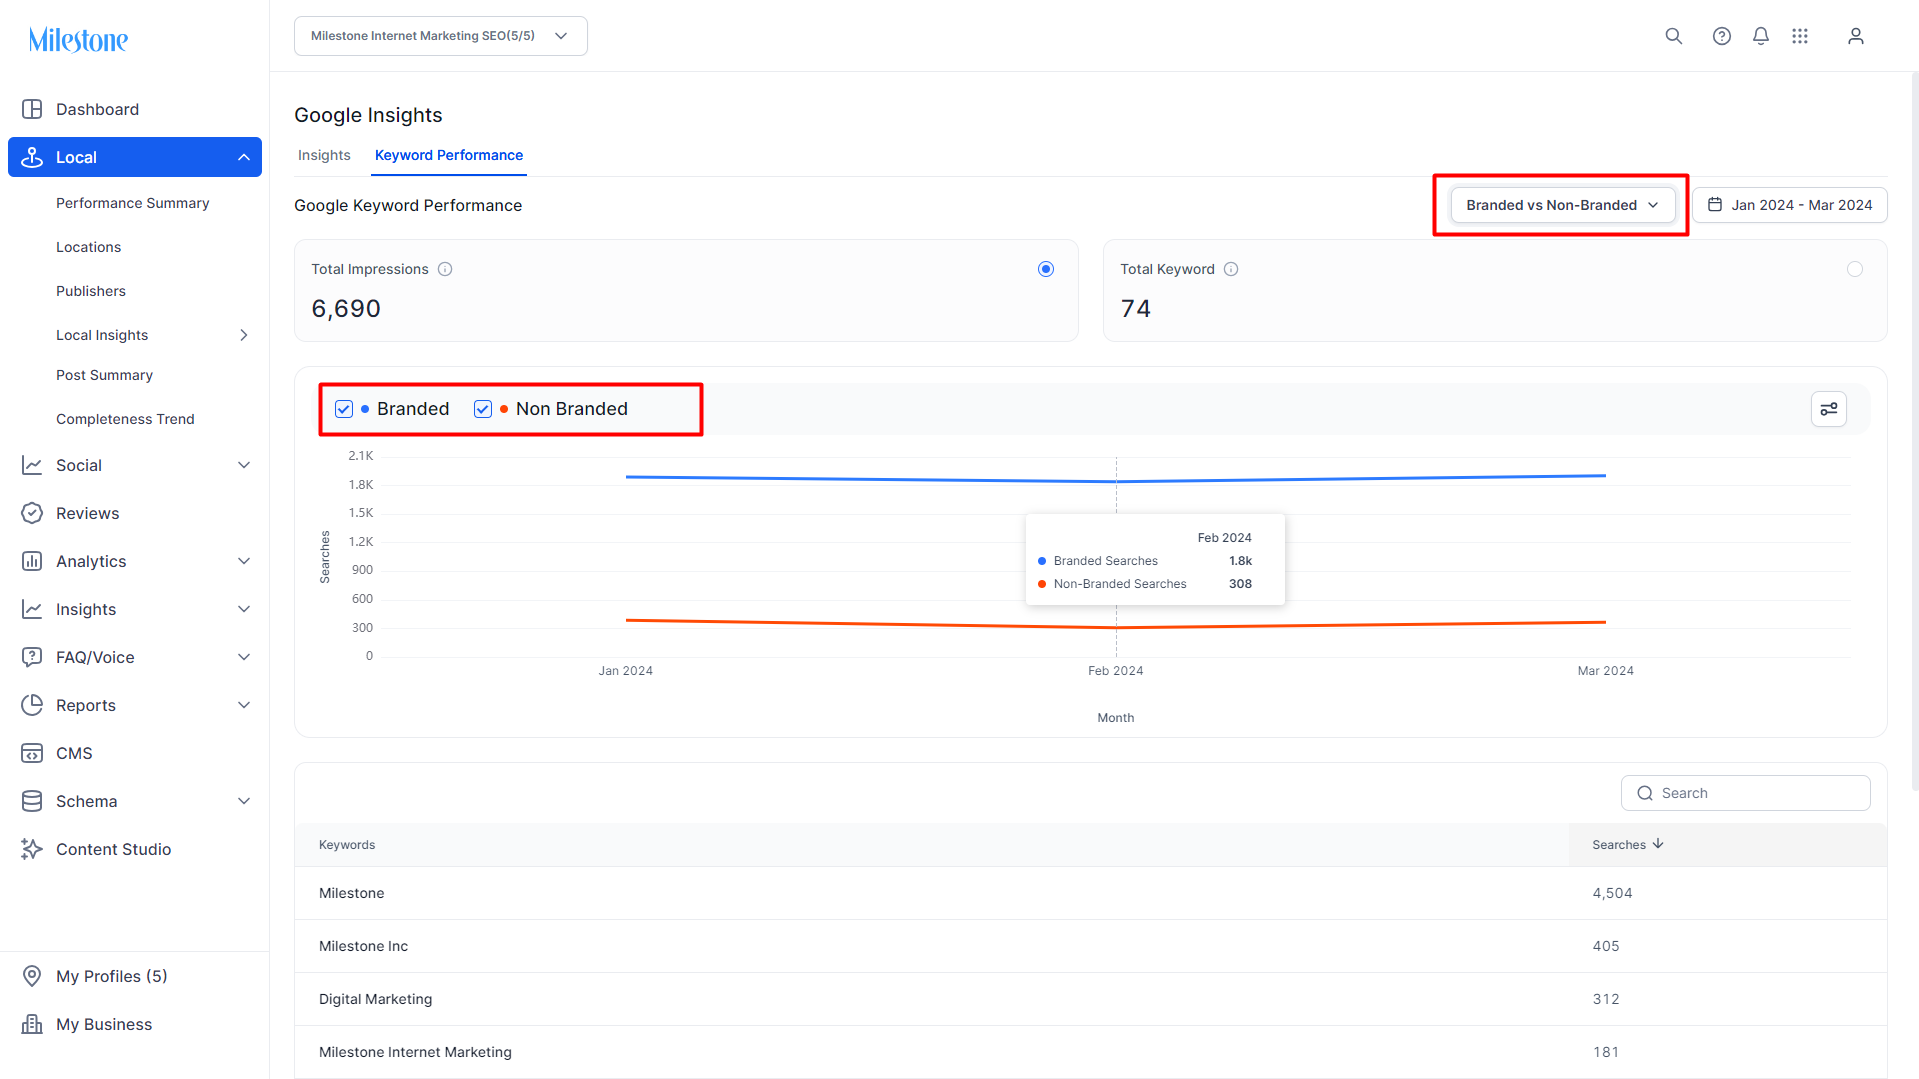Collapse the Local menu chevron
This screenshot has height=1079, width=1919.
pos(243,157)
